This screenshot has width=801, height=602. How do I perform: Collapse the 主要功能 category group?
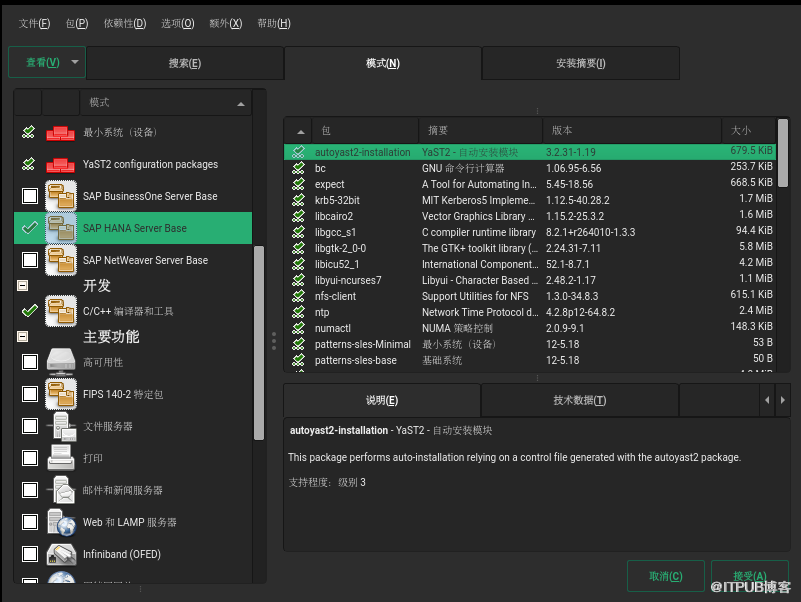[x=22, y=337]
